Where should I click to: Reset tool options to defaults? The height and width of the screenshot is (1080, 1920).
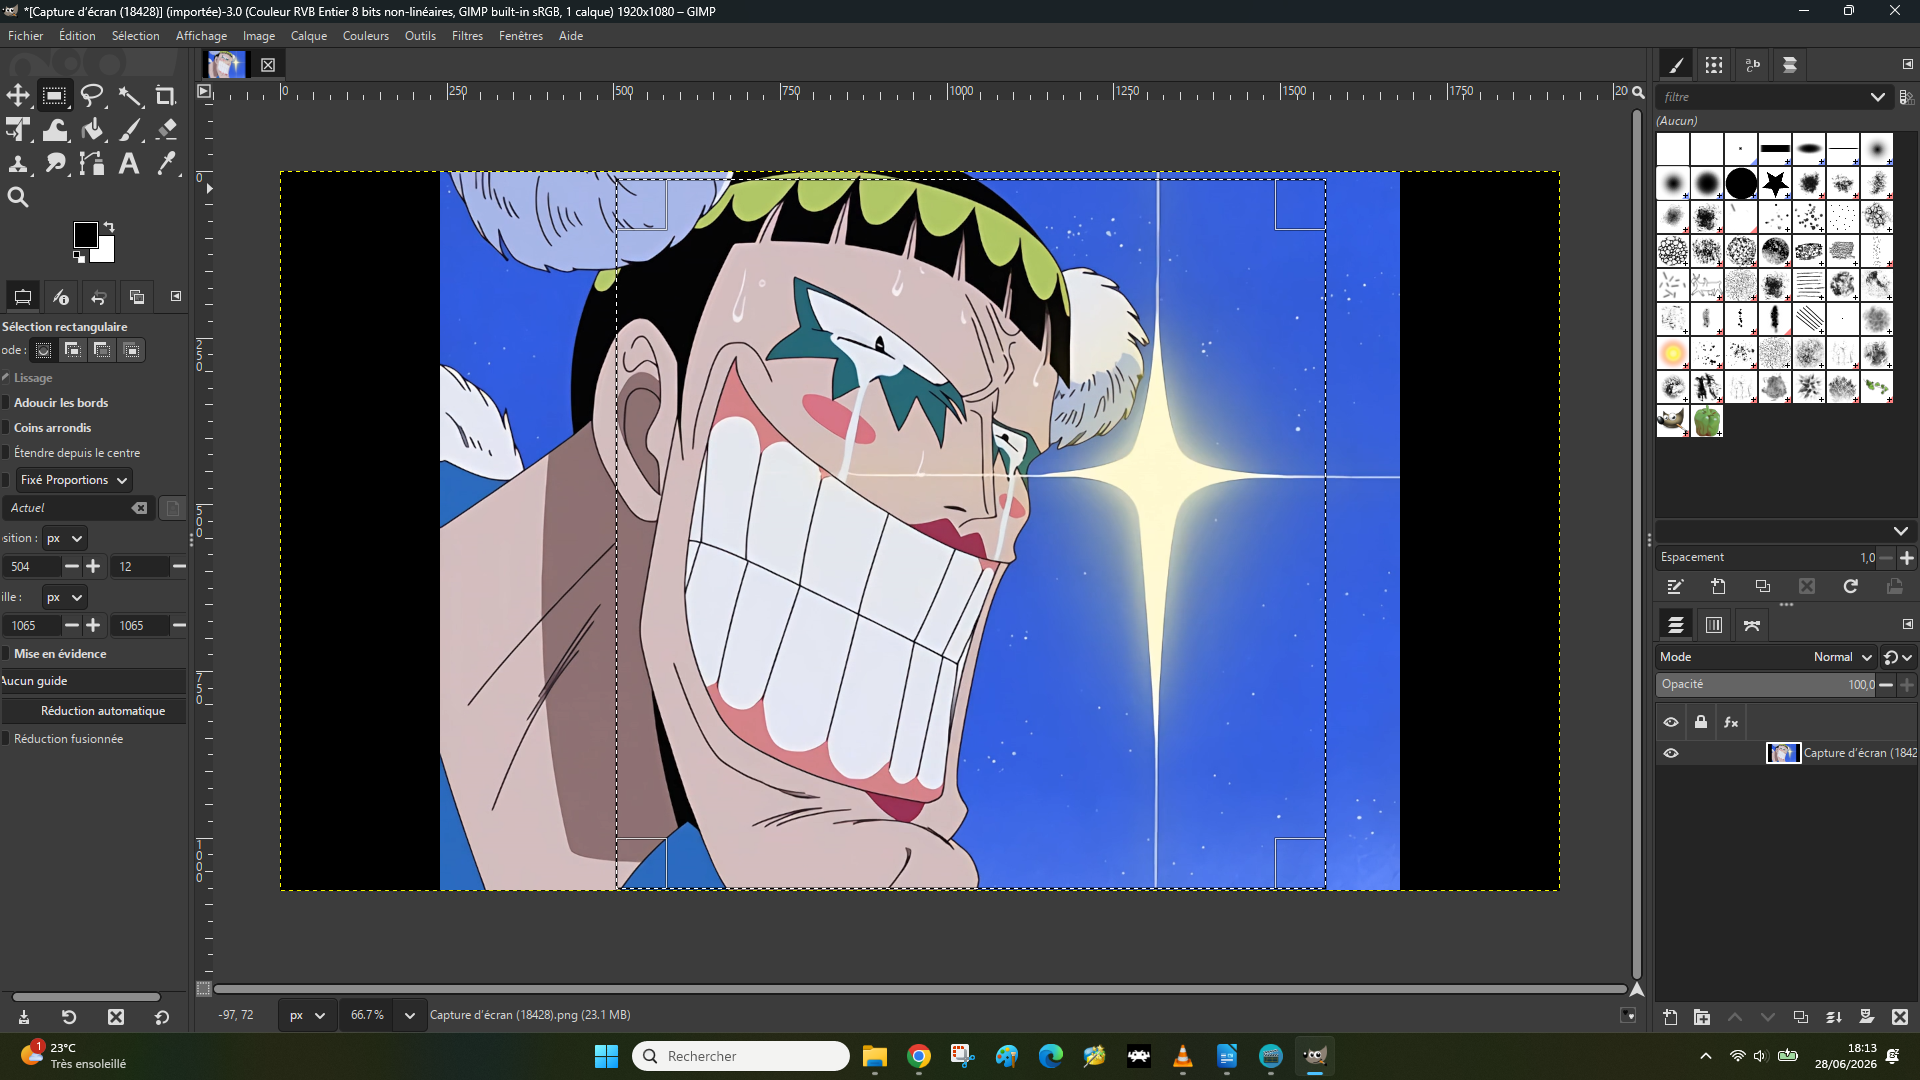[x=162, y=1017]
